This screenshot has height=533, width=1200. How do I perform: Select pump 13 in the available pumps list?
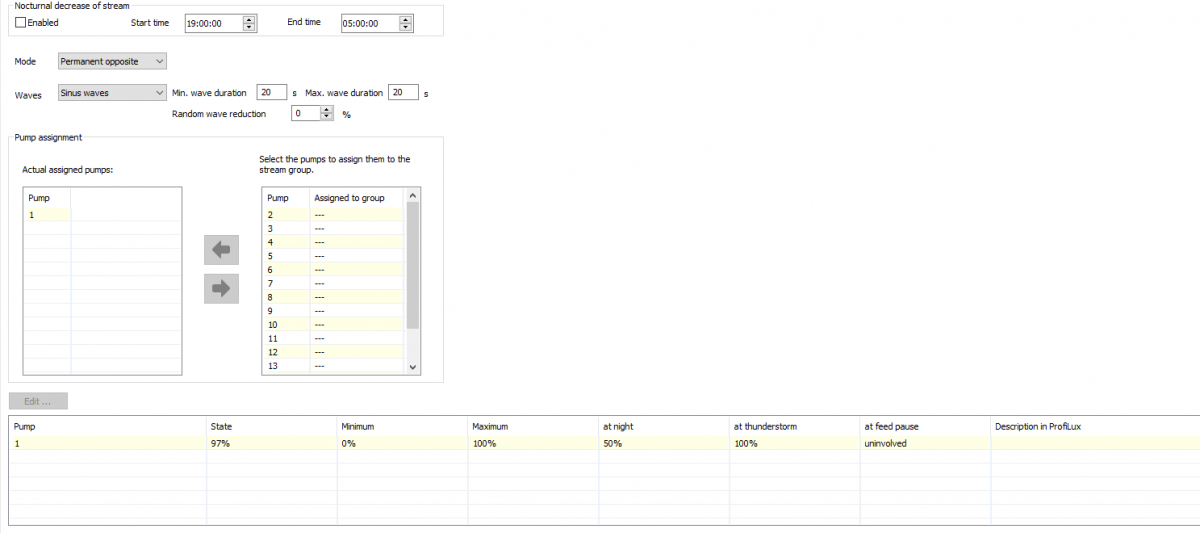(334, 365)
